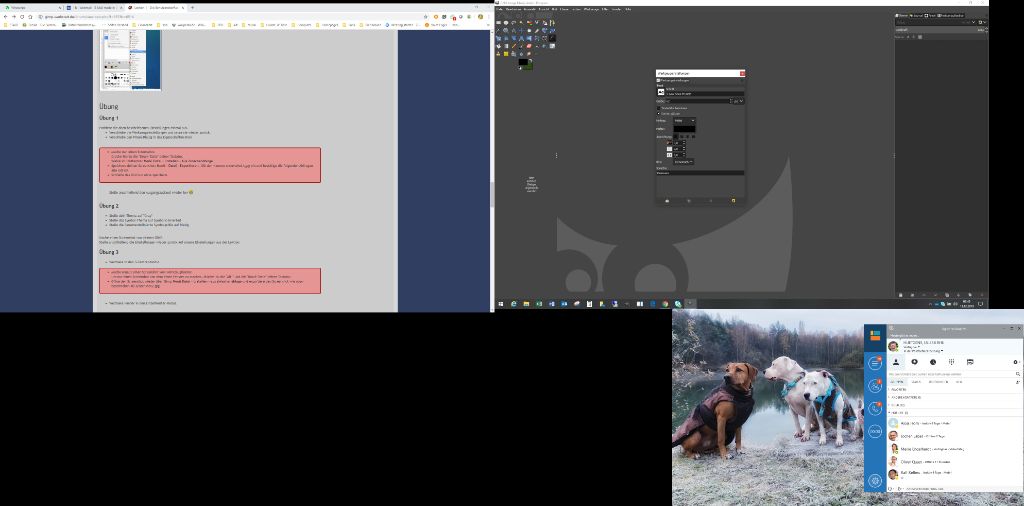Click the search field in the softphone
This screenshot has height=506, width=1024.
tap(950, 374)
